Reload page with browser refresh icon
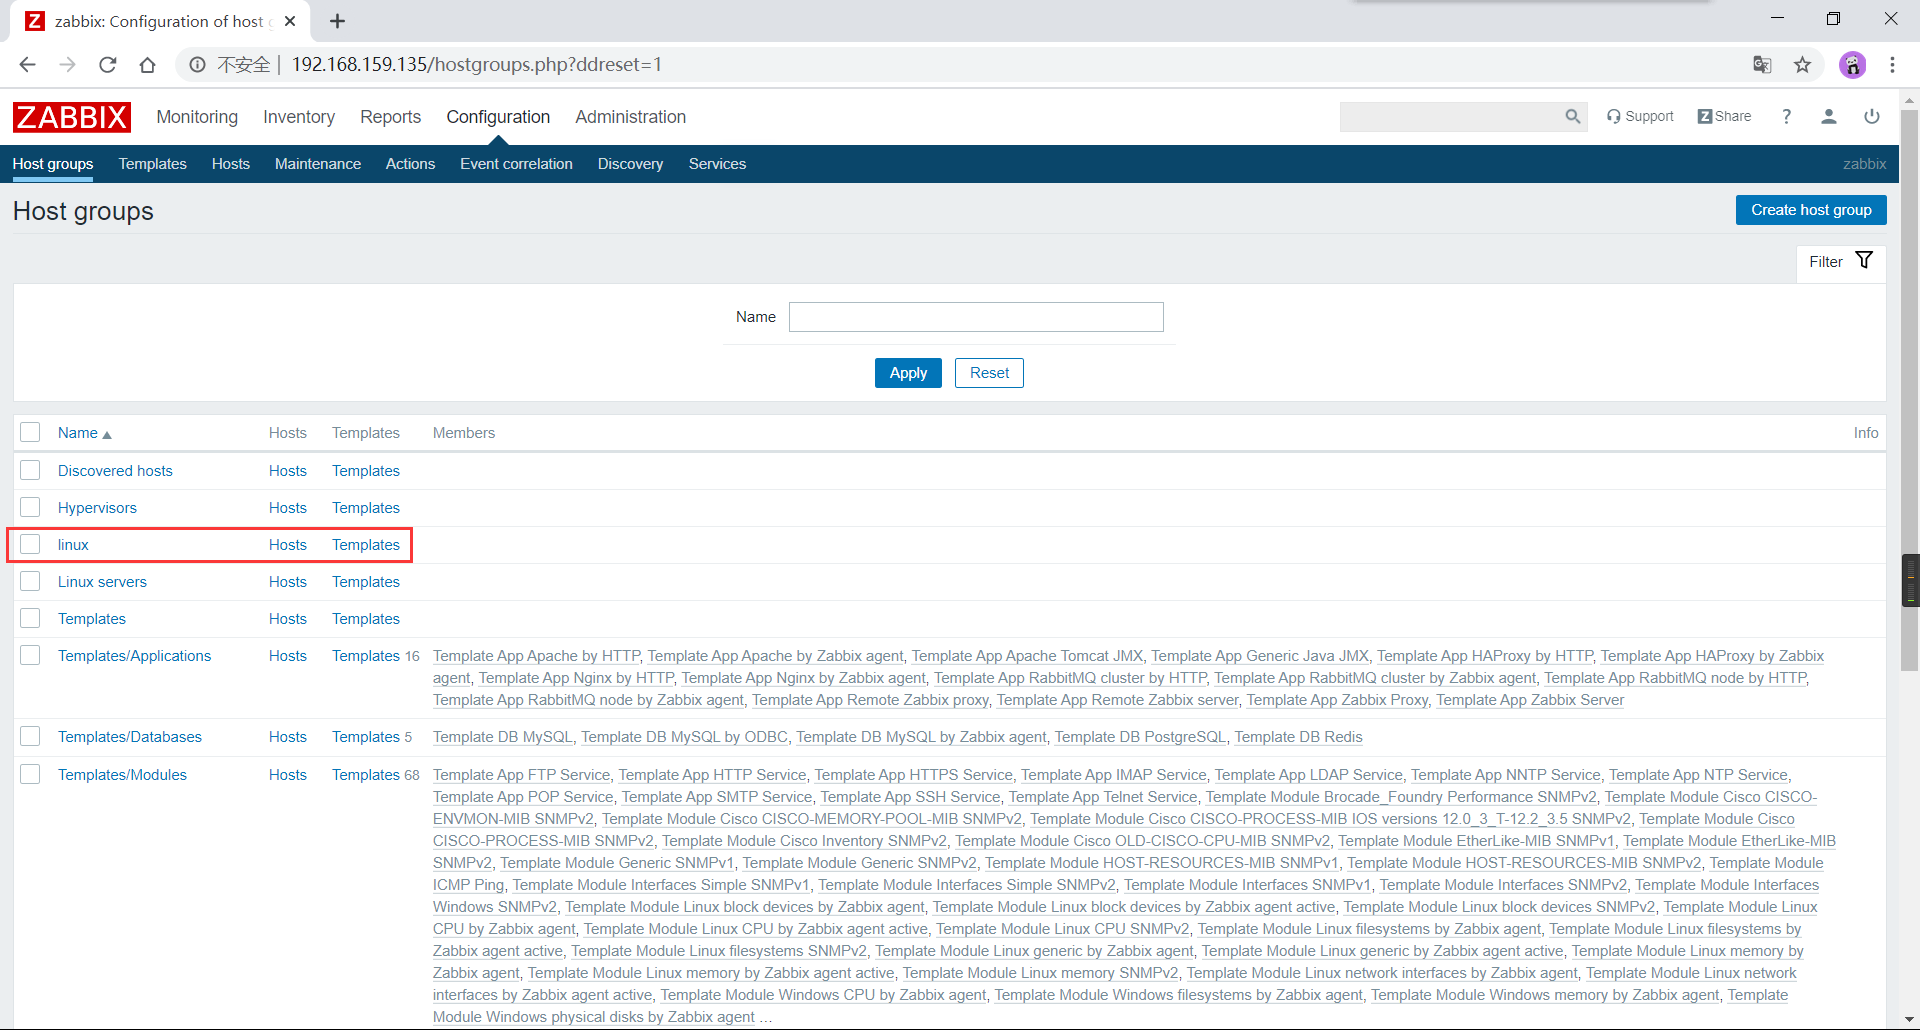 (108, 65)
